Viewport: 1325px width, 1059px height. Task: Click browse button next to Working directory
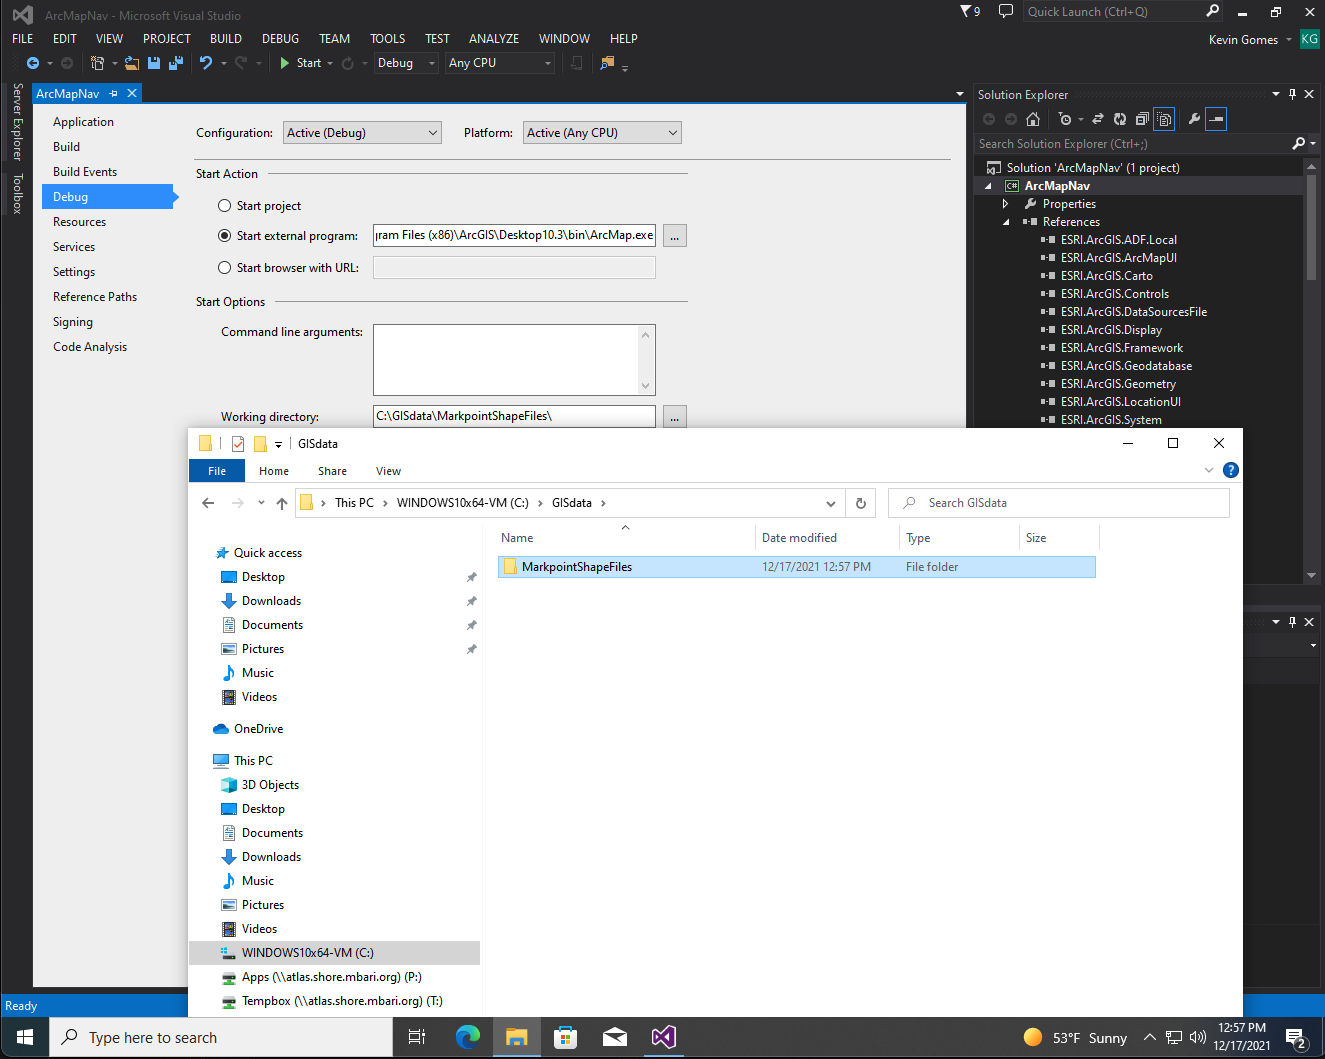(x=675, y=417)
